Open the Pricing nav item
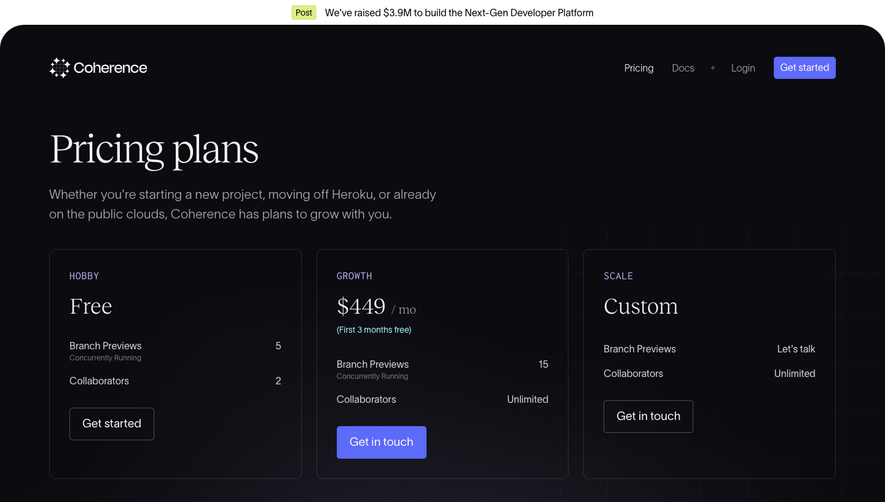Screen dimensions: 885x502 point(638,68)
